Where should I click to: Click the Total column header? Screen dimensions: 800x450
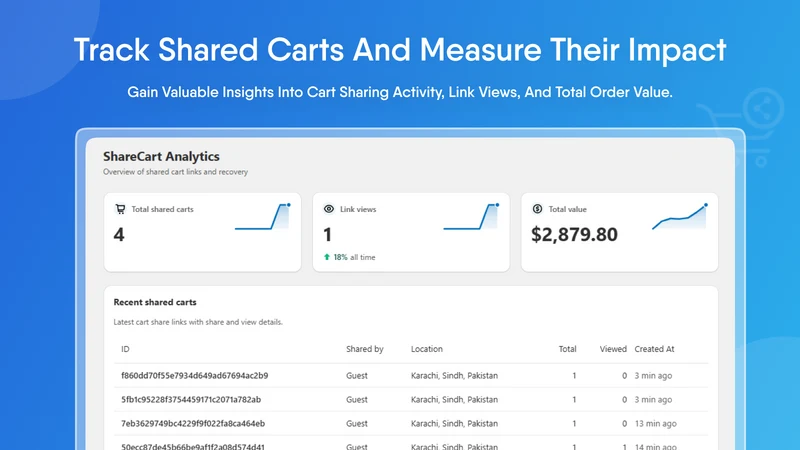pyautogui.click(x=567, y=349)
